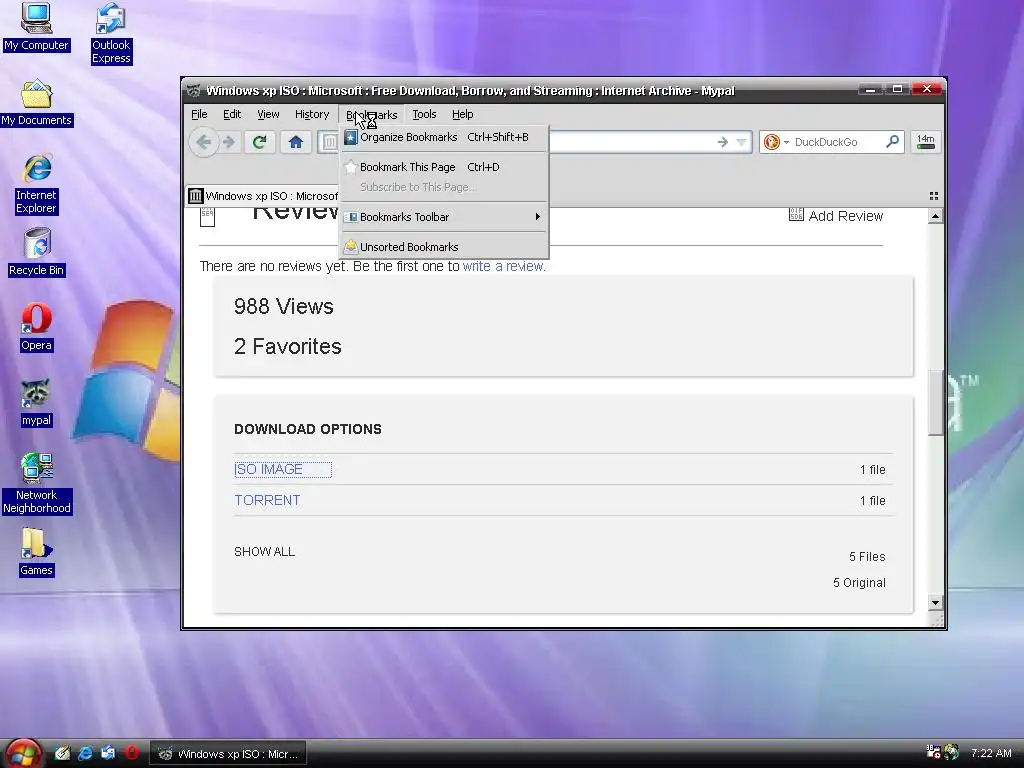Open Games folder desktop shortcut
This screenshot has width=1024, height=768.
[x=36, y=552]
